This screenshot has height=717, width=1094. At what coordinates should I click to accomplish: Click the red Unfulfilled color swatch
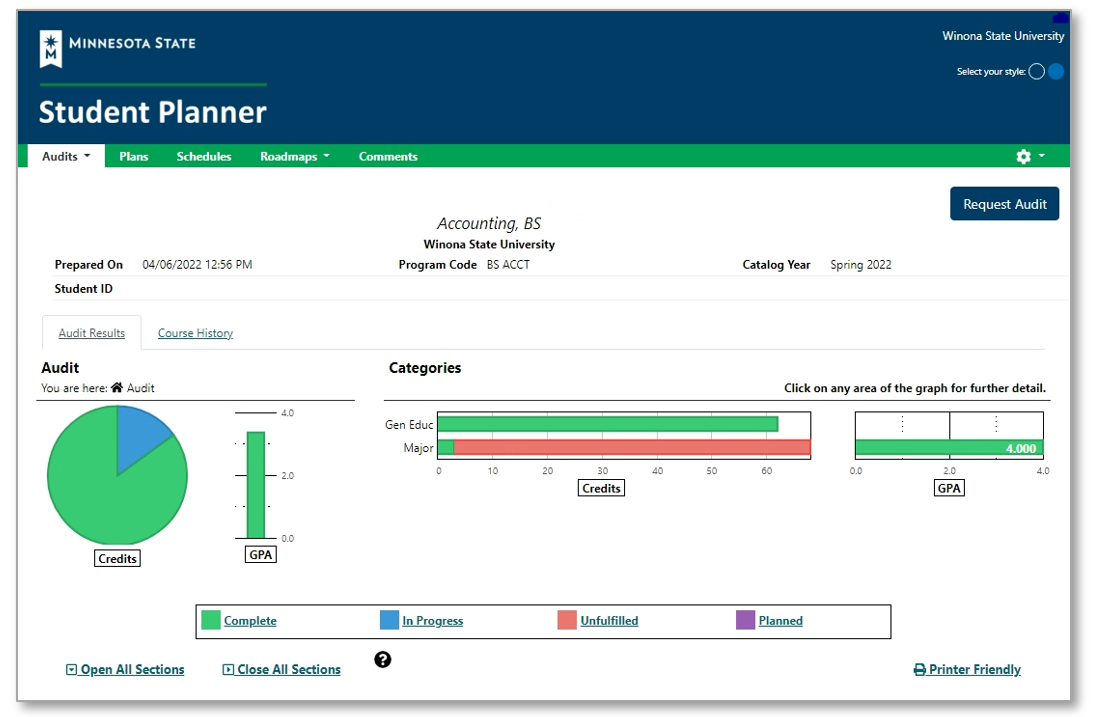click(x=567, y=620)
